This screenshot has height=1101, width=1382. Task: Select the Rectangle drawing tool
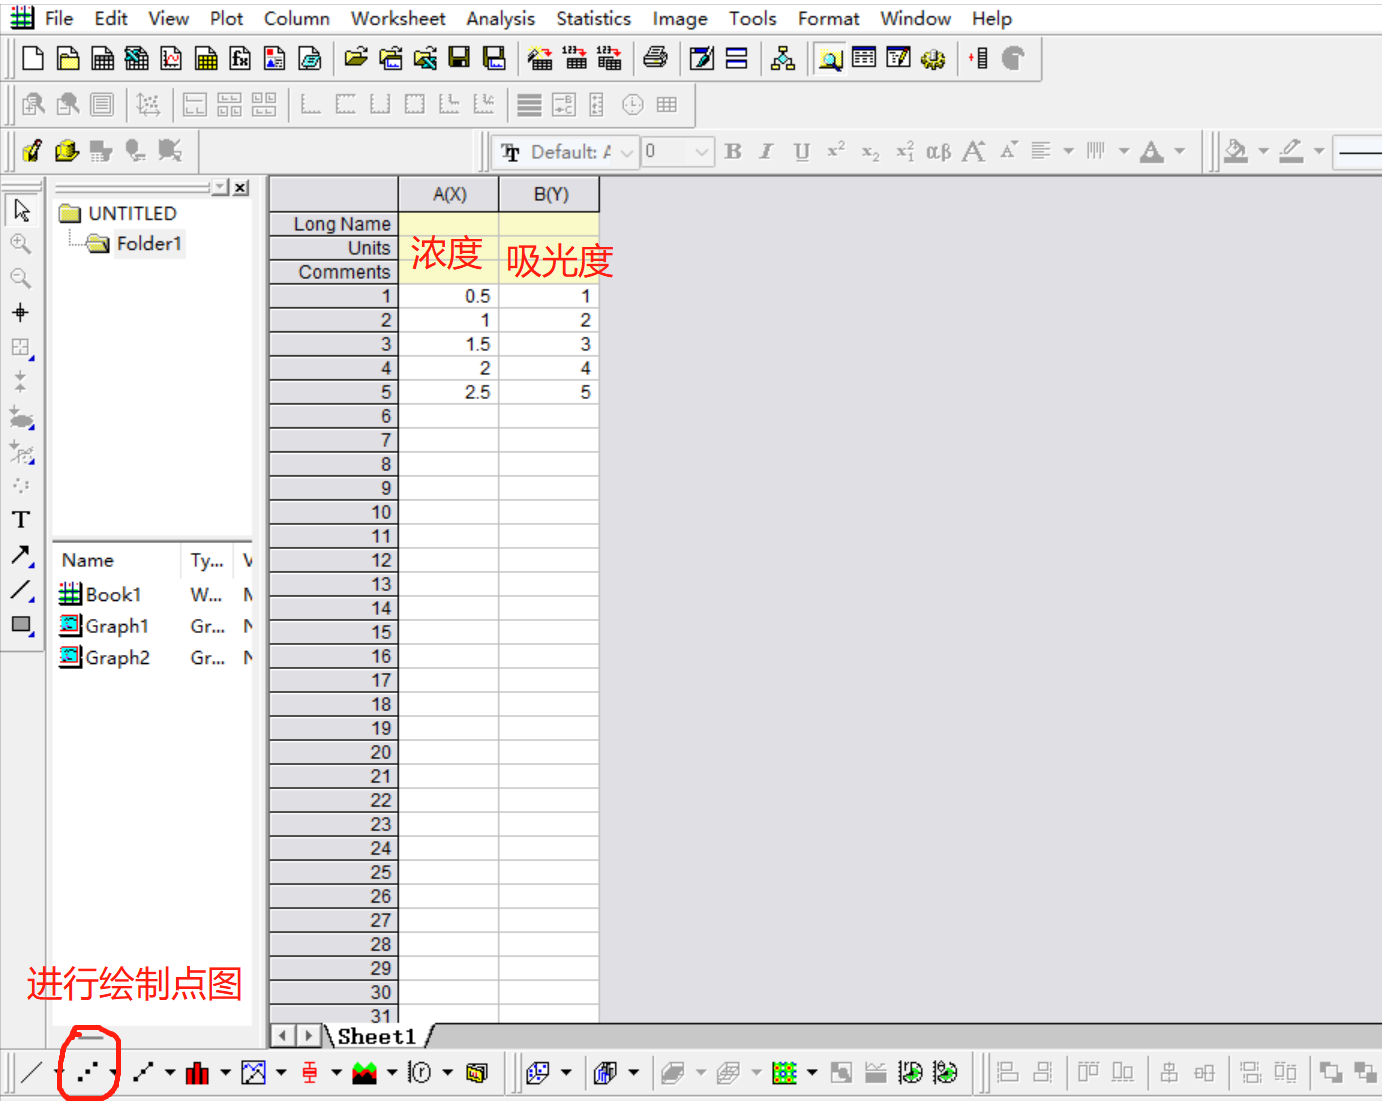coord(21,625)
